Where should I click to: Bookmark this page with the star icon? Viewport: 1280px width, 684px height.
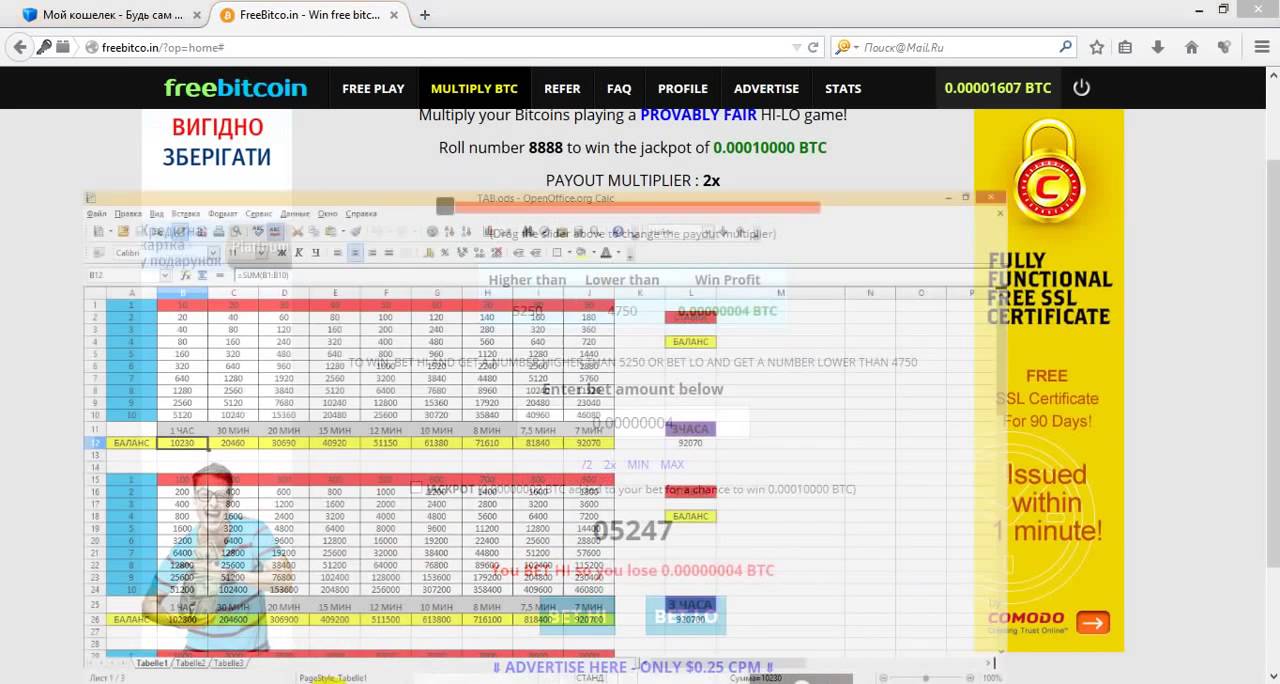tap(1097, 47)
